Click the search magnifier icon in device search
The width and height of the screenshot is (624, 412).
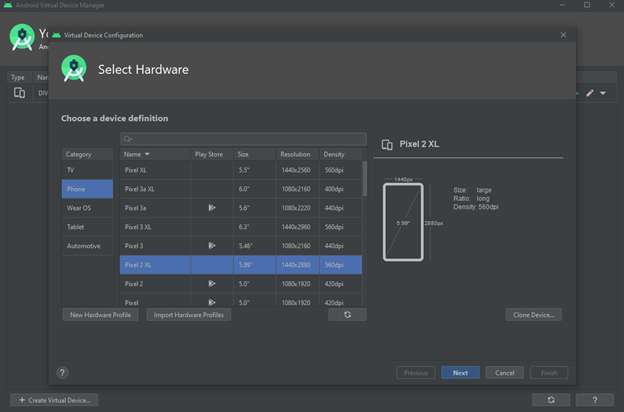[127, 139]
